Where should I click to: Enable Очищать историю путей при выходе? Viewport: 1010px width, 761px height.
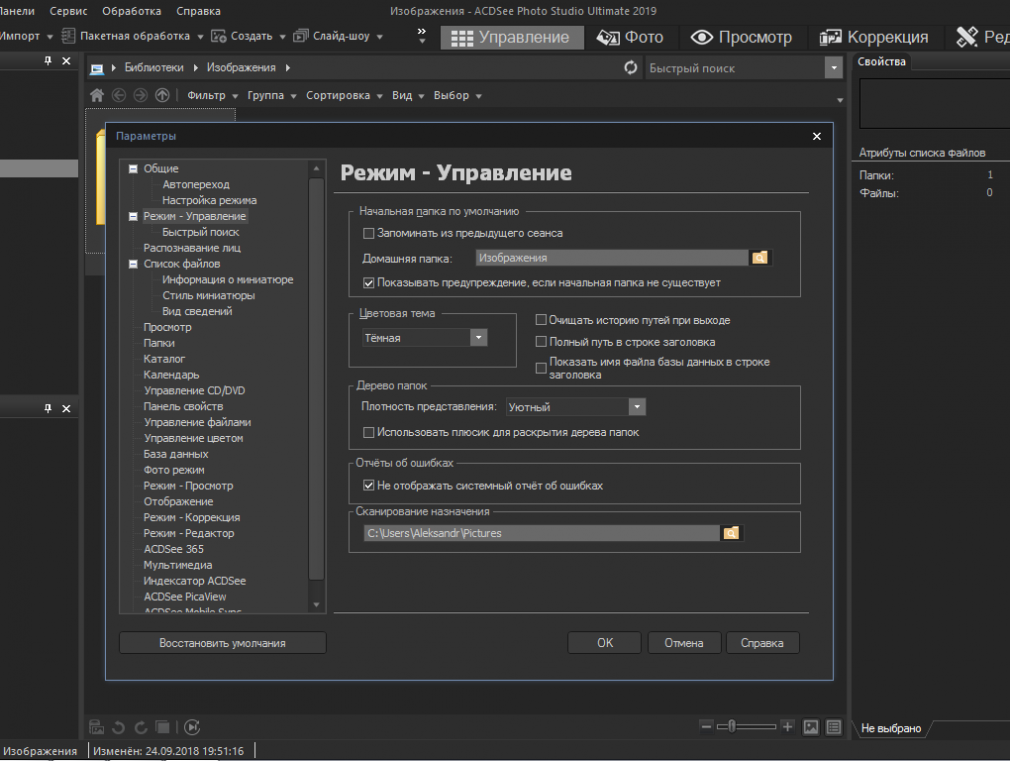541,320
